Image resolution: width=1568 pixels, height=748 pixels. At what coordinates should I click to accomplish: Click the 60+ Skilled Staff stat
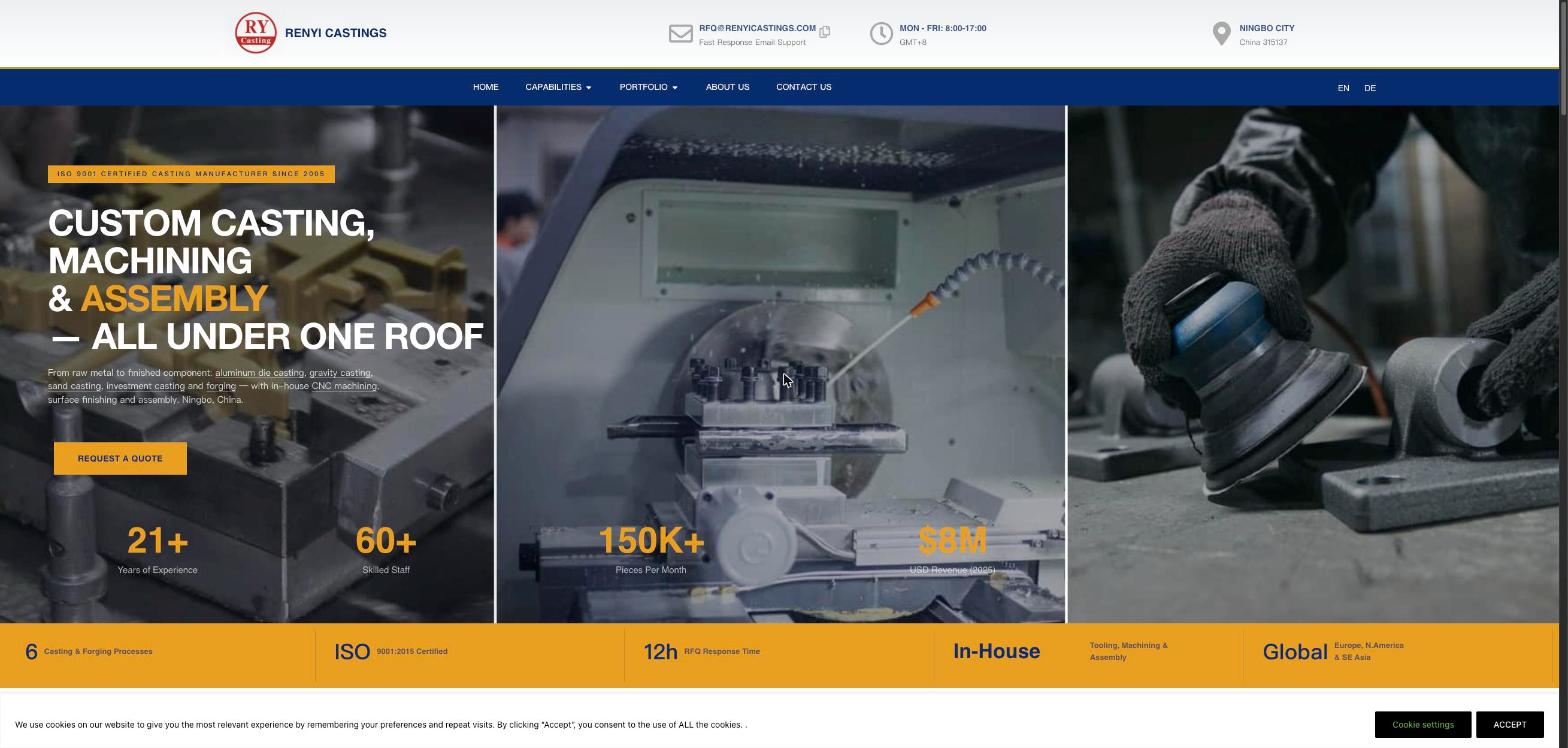(x=386, y=550)
